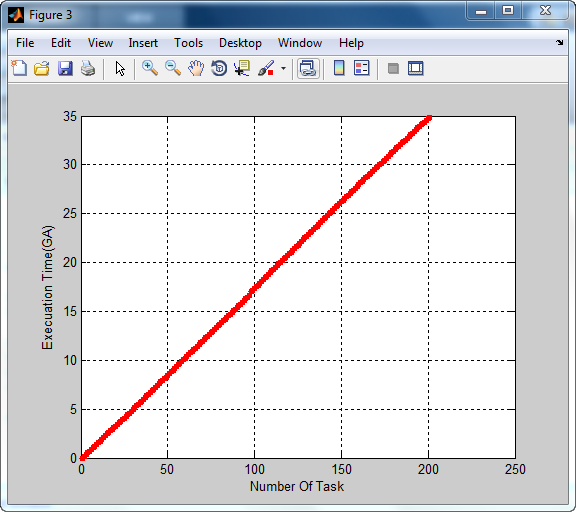Insert a legend from the toolbar
Viewport: 576px width, 512px height.
click(361, 68)
